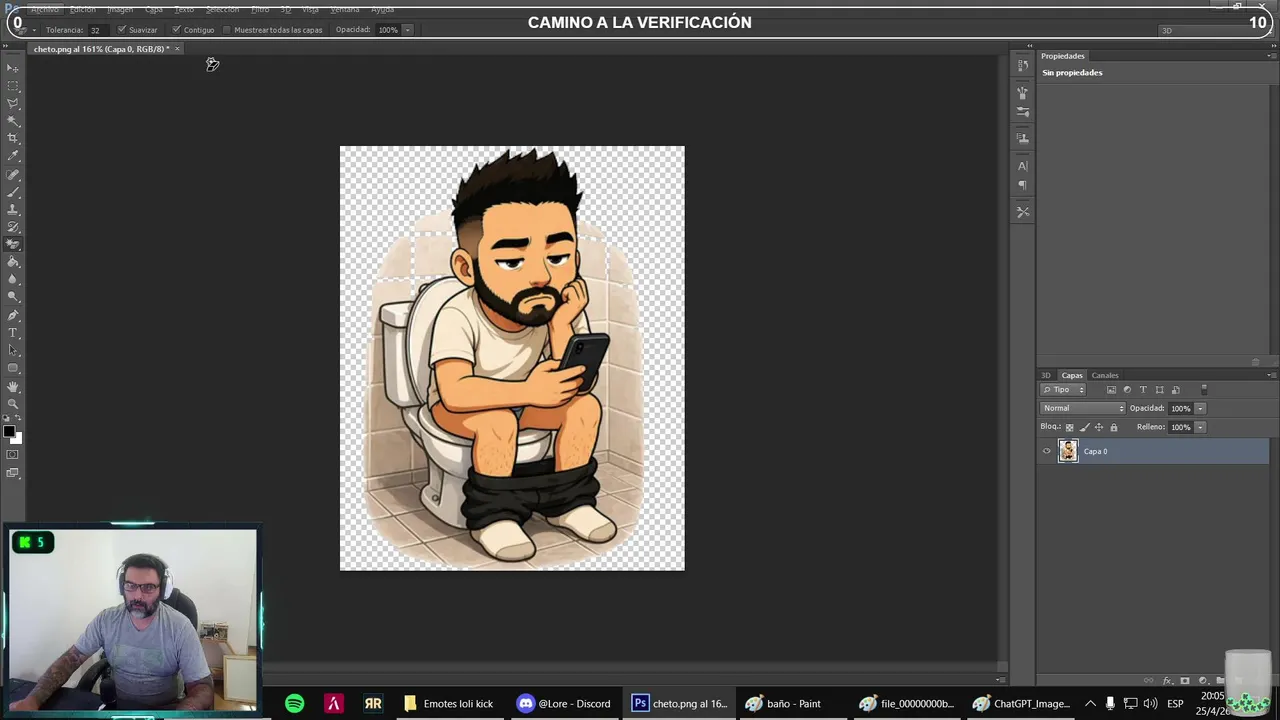
Task: Click the Tolerancia value field
Action: 97,30
